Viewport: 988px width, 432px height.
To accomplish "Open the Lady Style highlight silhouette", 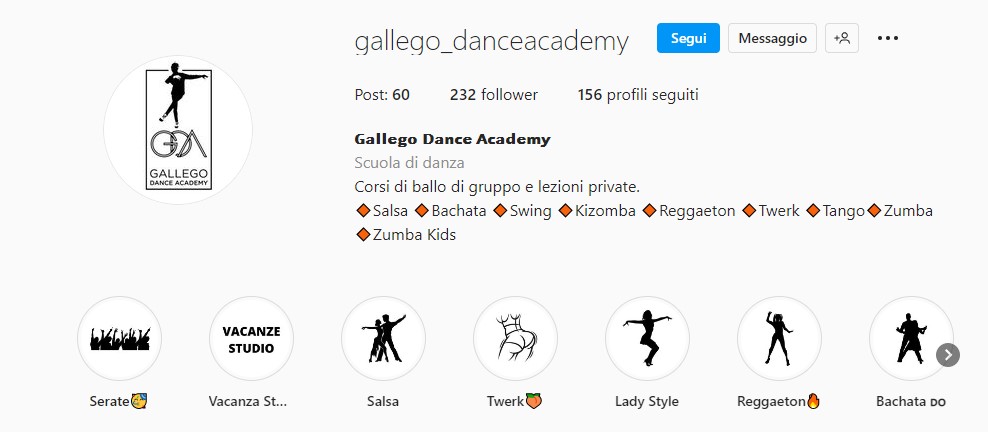I will click(x=647, y=339).
